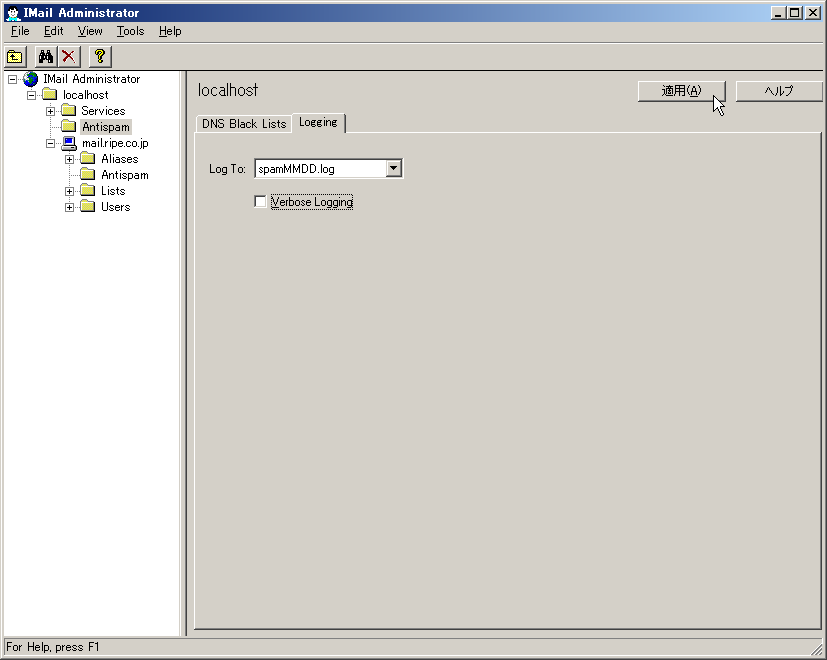The height and width of the screenshot is (660, 827).
Task: Select the IMail Administrator root label
Action: (x=92, y=79)
